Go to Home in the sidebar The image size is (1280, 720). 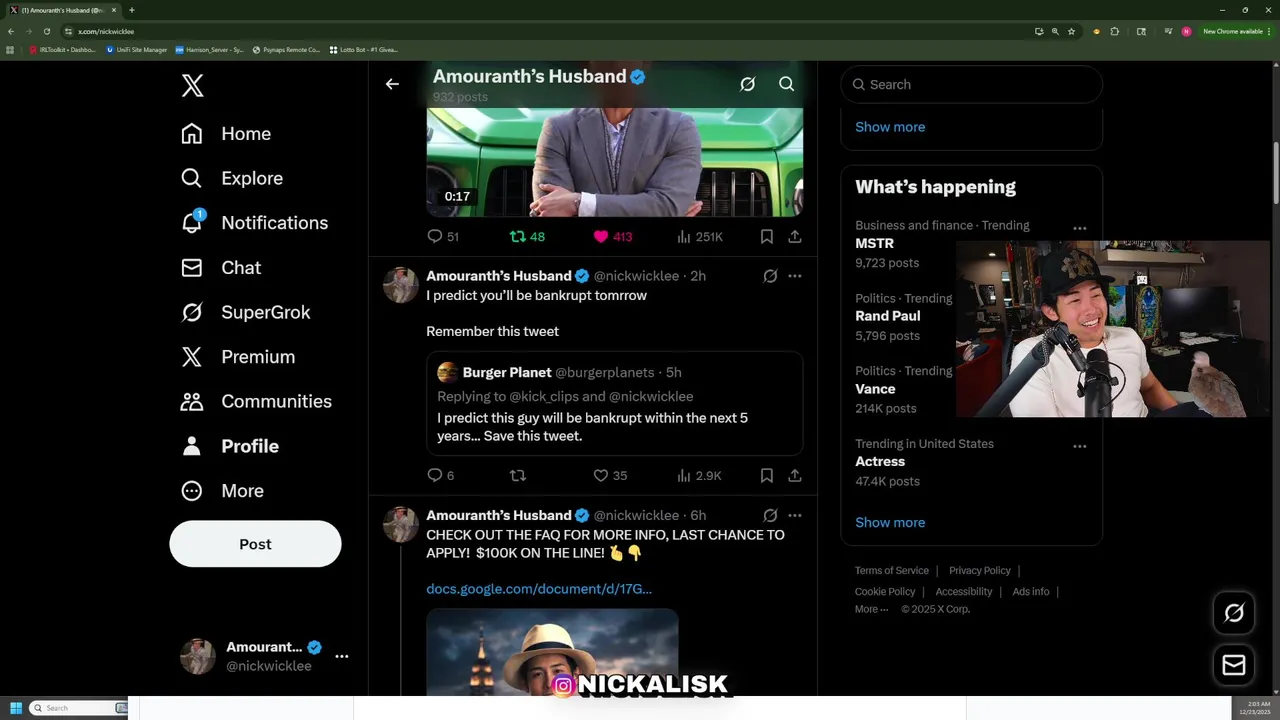226,134
